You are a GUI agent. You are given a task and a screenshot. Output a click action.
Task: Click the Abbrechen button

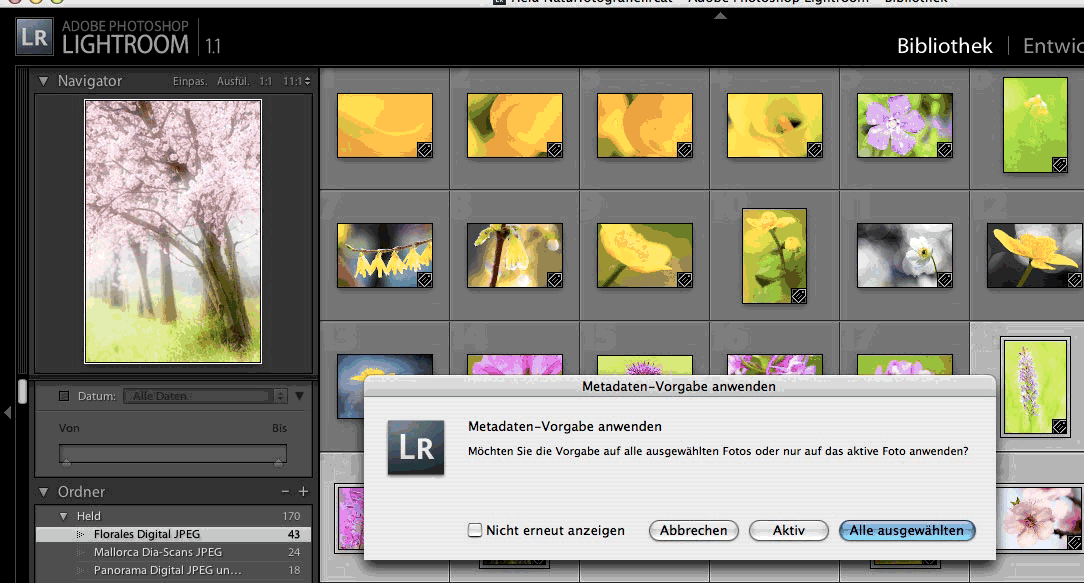[x=693, y=530]
